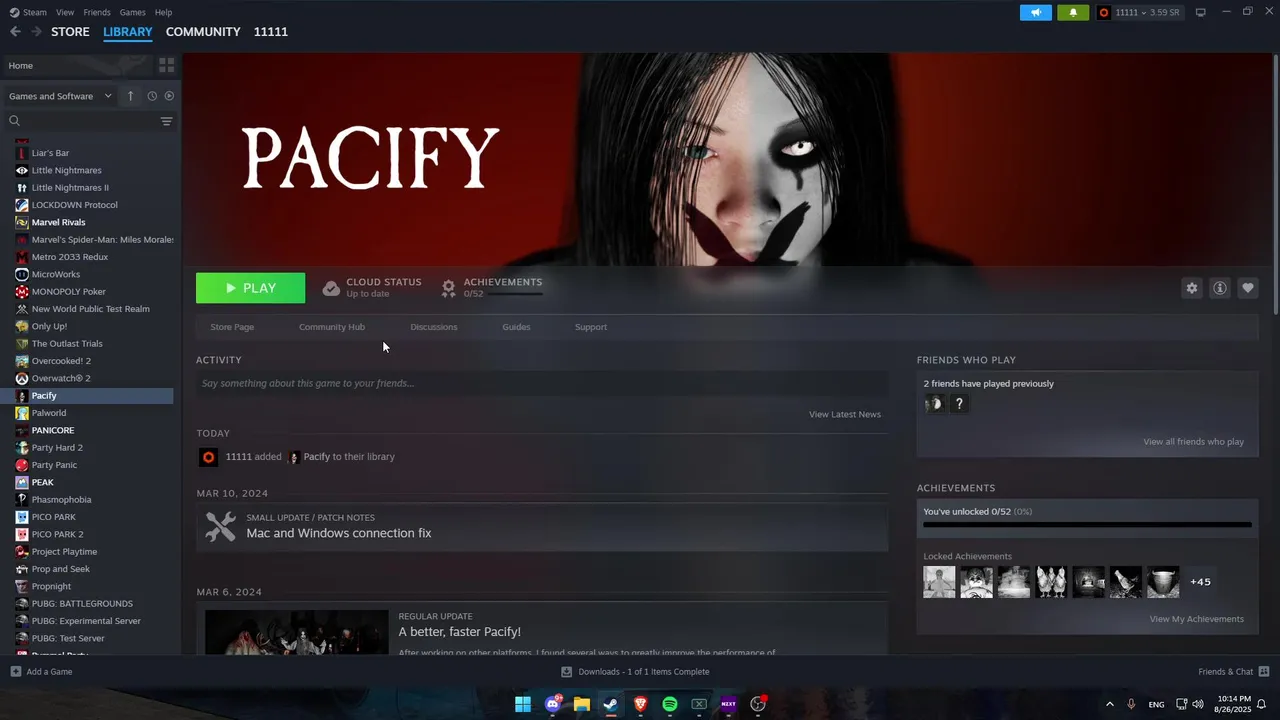Open the Games and Software dropdown
Image resolution: width=1280 pixels, height=720 pixels.
61,96
